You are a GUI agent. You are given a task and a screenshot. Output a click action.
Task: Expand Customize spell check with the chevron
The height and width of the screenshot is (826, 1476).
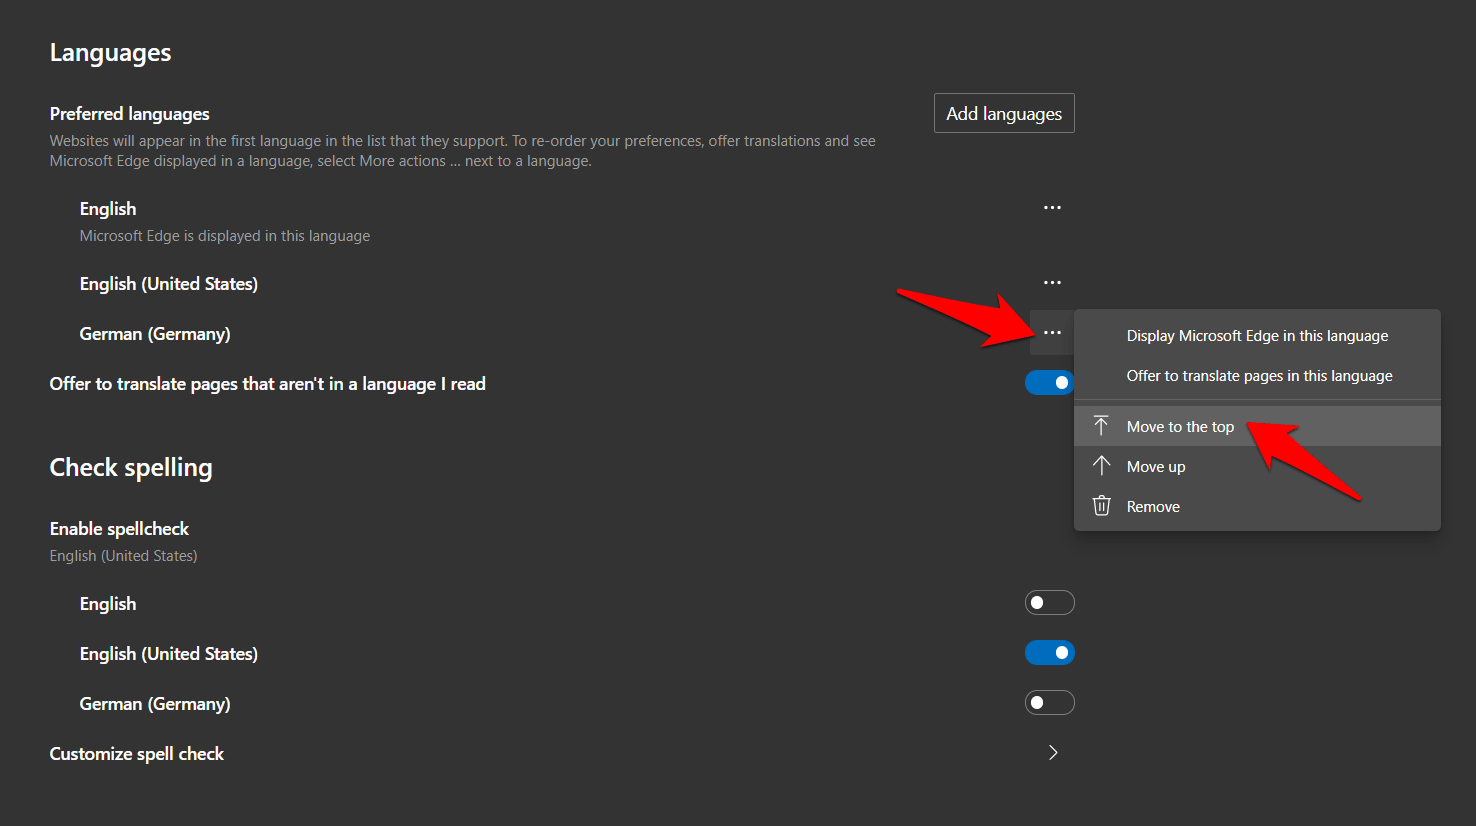click(1052, 753)
